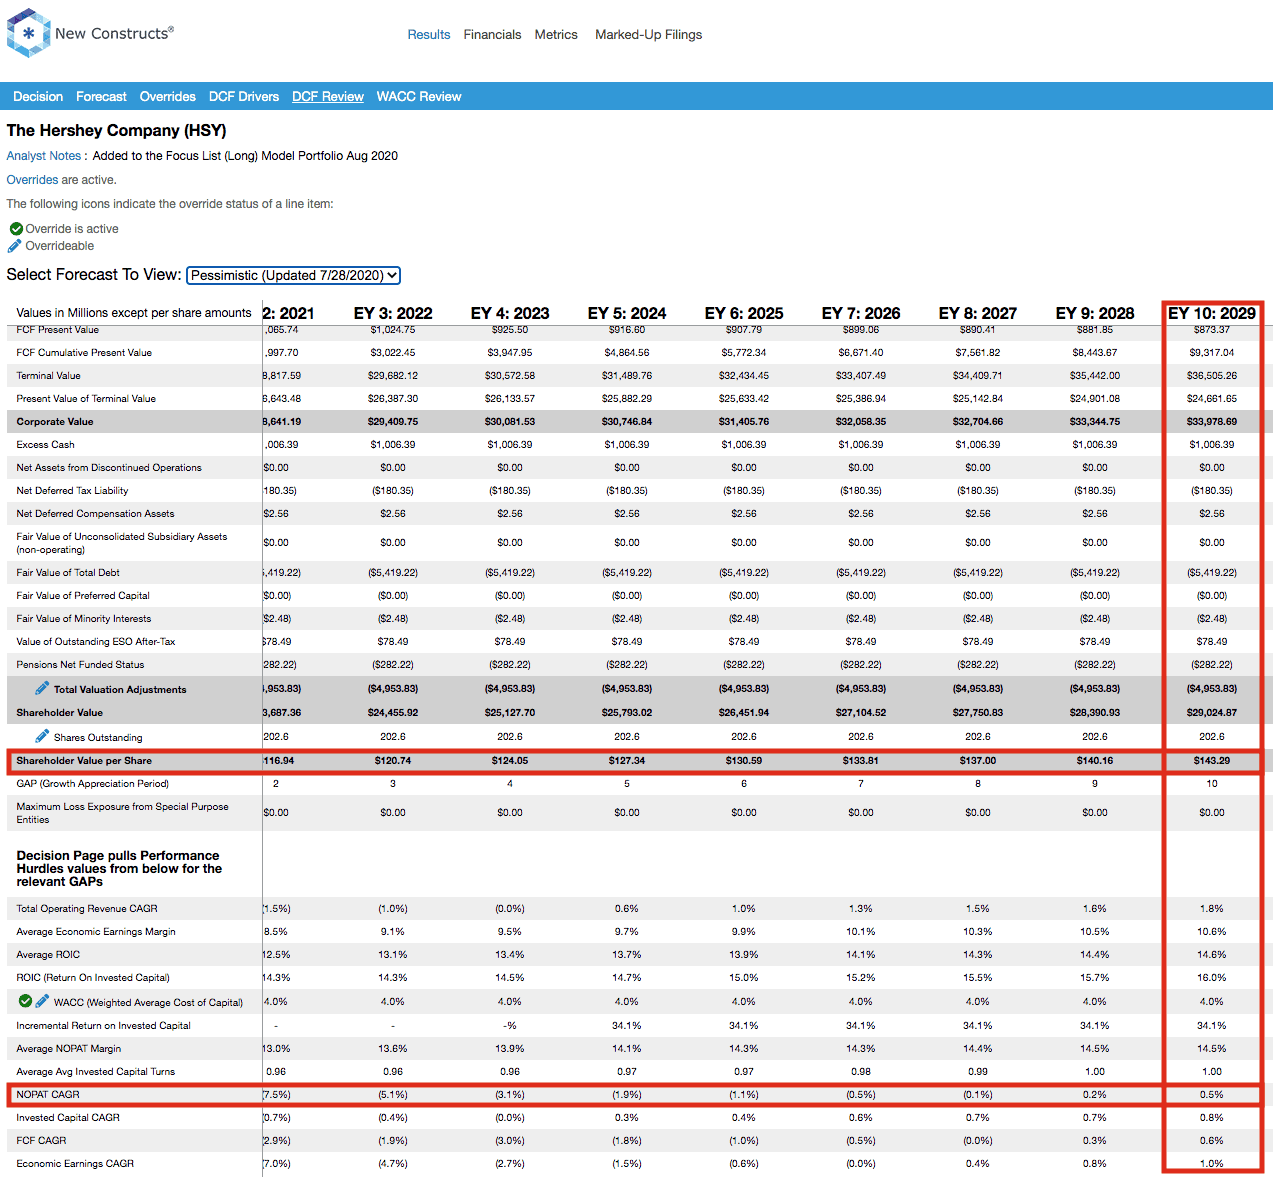Click the 'Average NOPAT Margin' row label
The width and height of the screenshot is (1273, 1177).
point(69,1049)
